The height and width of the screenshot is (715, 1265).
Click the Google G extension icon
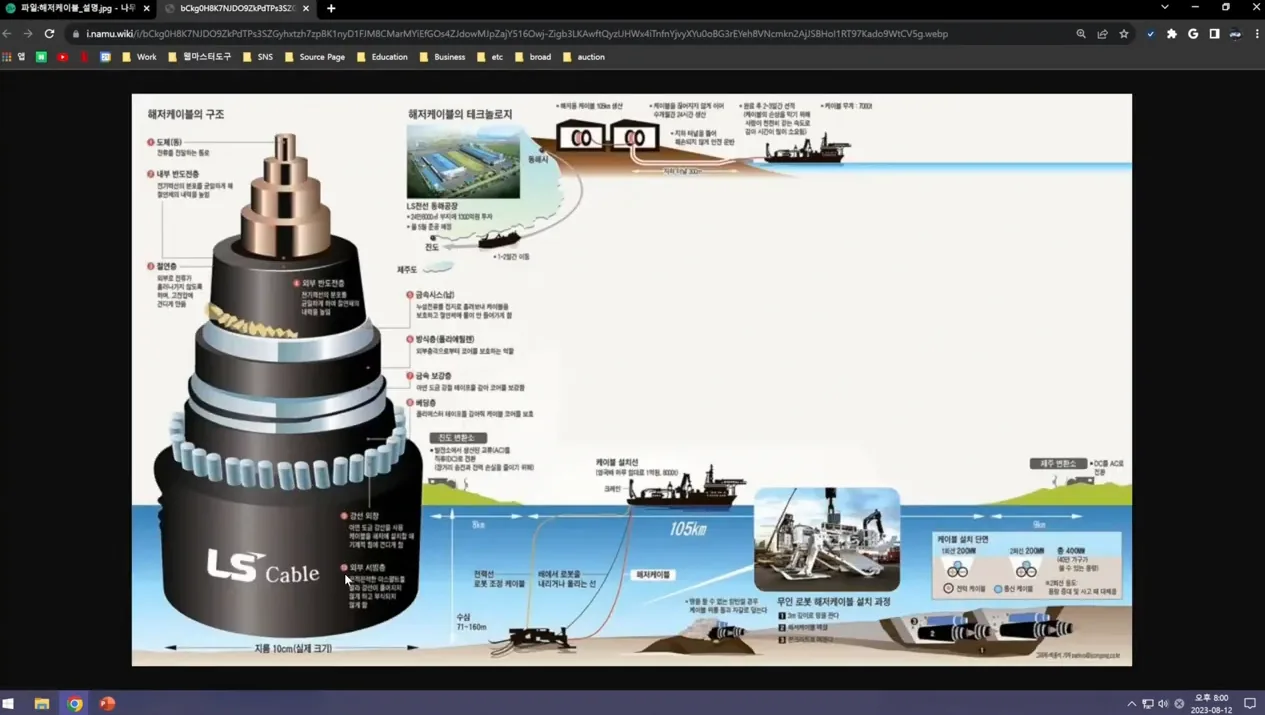(1193, 34)
